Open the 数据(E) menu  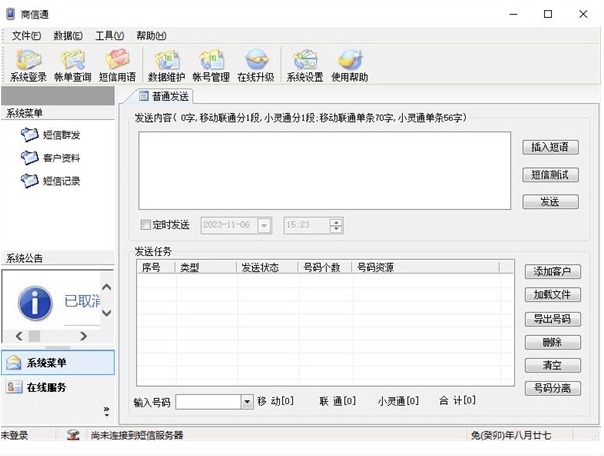[x=68, y=36]
